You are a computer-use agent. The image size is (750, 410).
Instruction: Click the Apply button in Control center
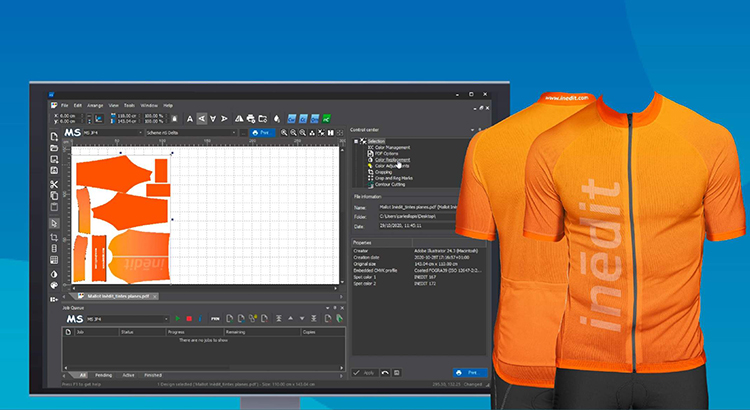tap(366, 371)
